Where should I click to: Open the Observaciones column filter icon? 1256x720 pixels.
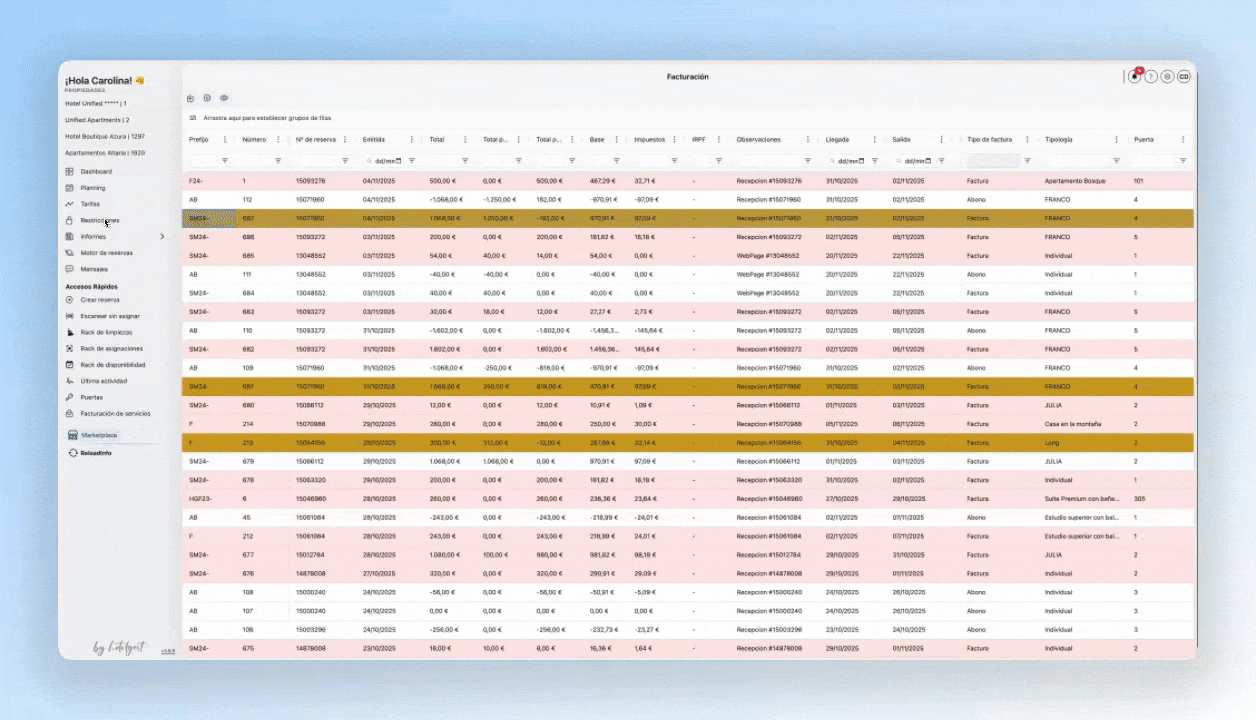(808, 160)
